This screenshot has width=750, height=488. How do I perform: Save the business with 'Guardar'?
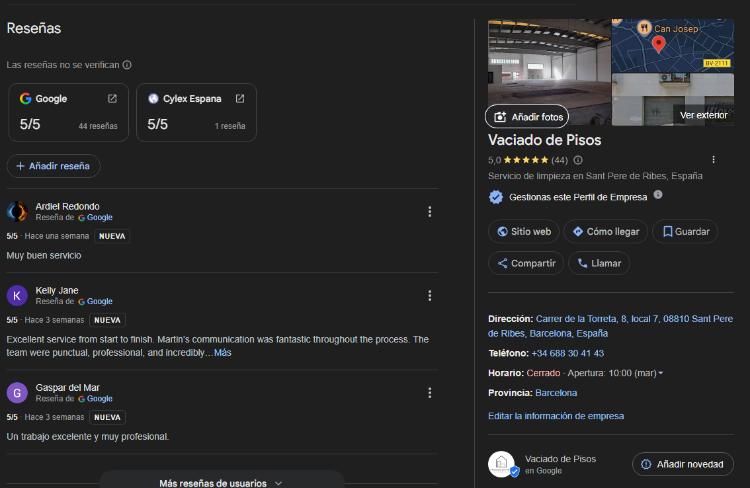pyautogui.click(x=684, y=231)
